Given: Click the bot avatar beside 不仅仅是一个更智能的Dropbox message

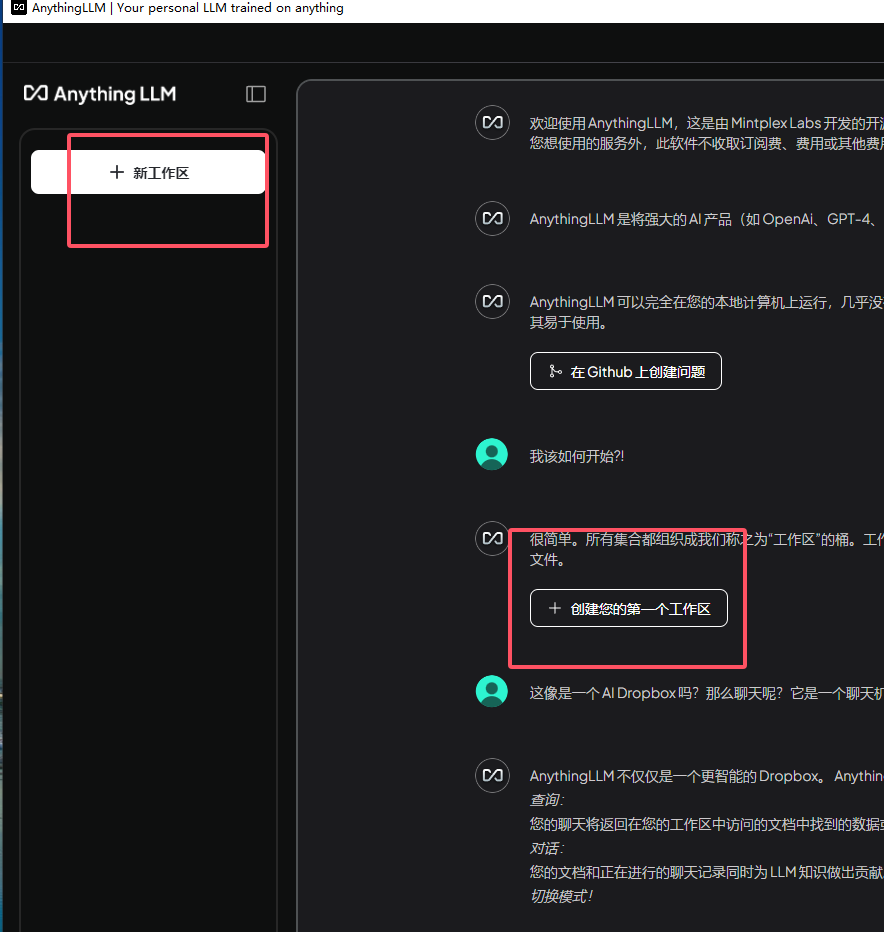Looking at the screenshot, I should tap(492, 775).
